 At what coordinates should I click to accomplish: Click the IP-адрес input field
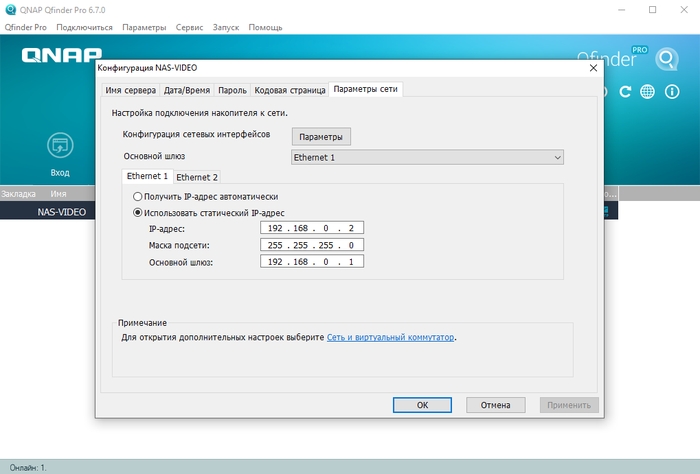pos(312,228)
